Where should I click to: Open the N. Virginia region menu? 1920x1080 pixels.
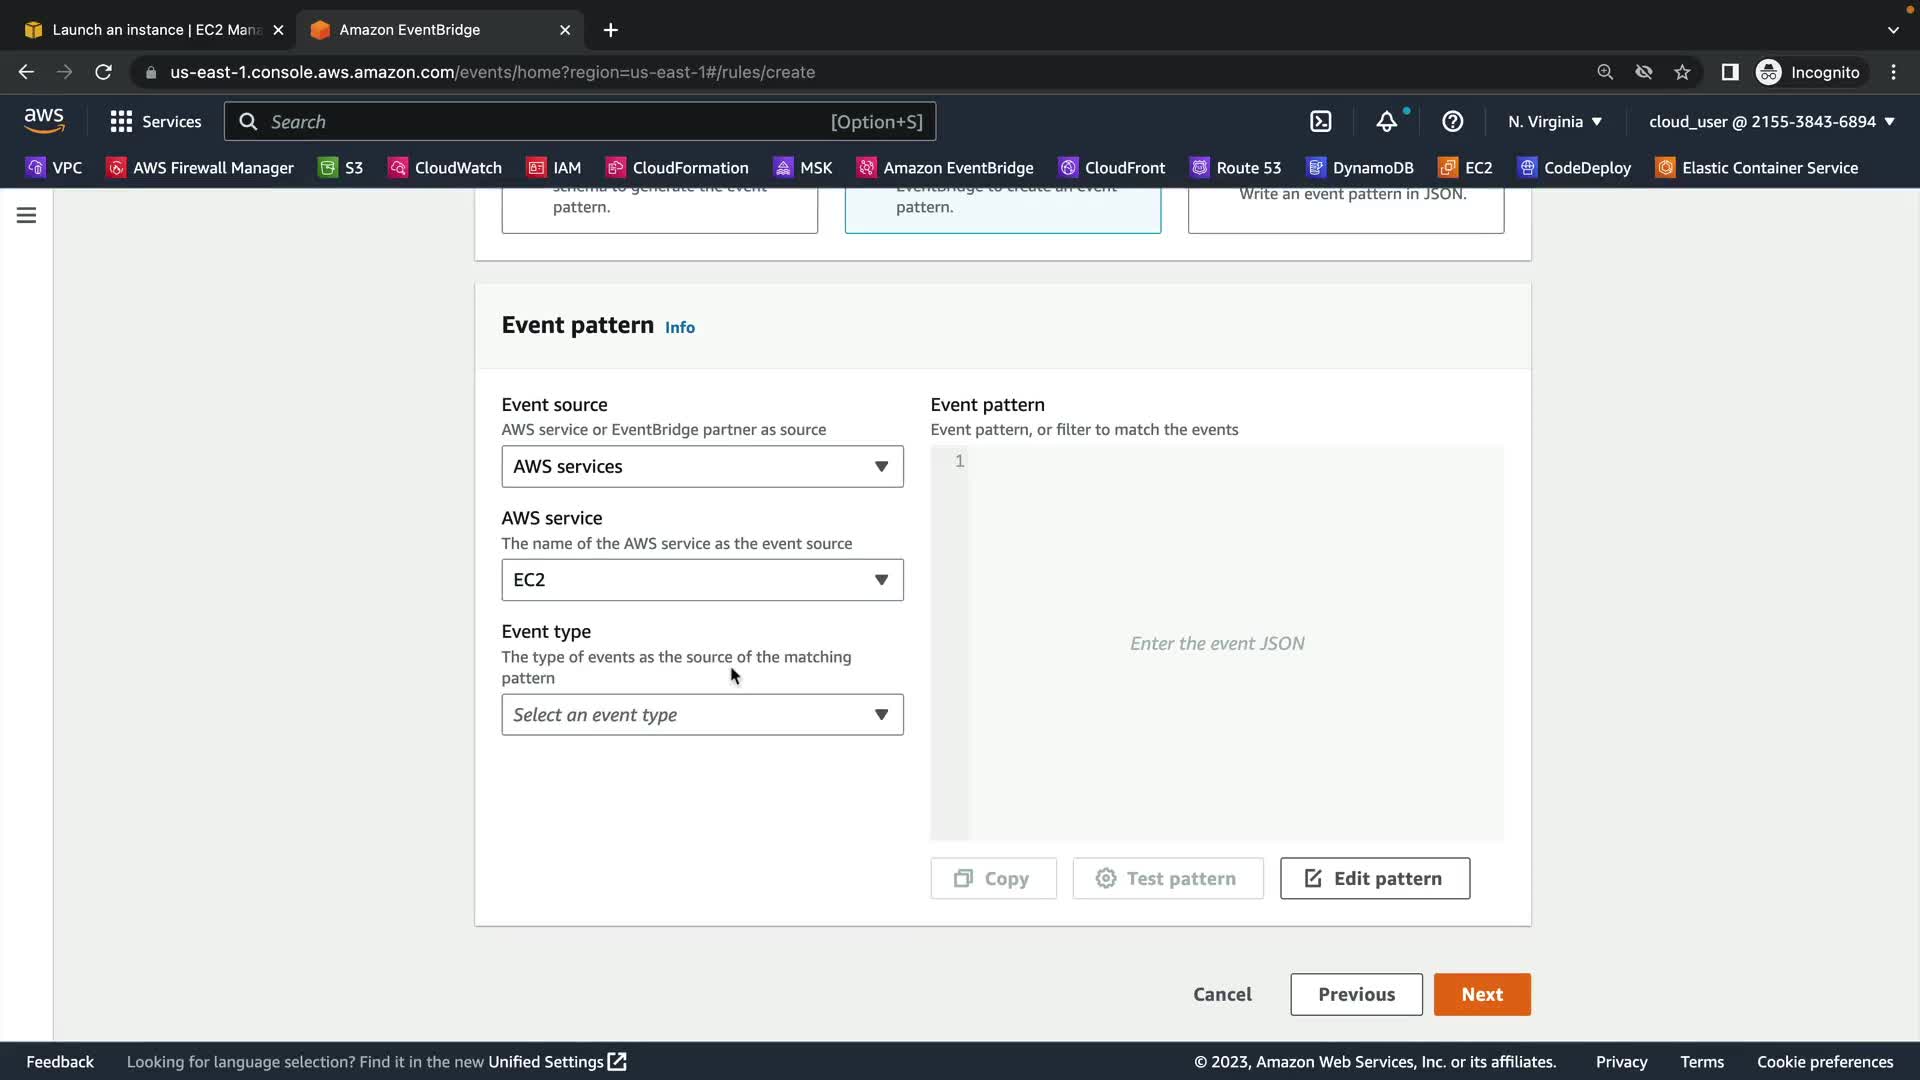(1554, 122)
